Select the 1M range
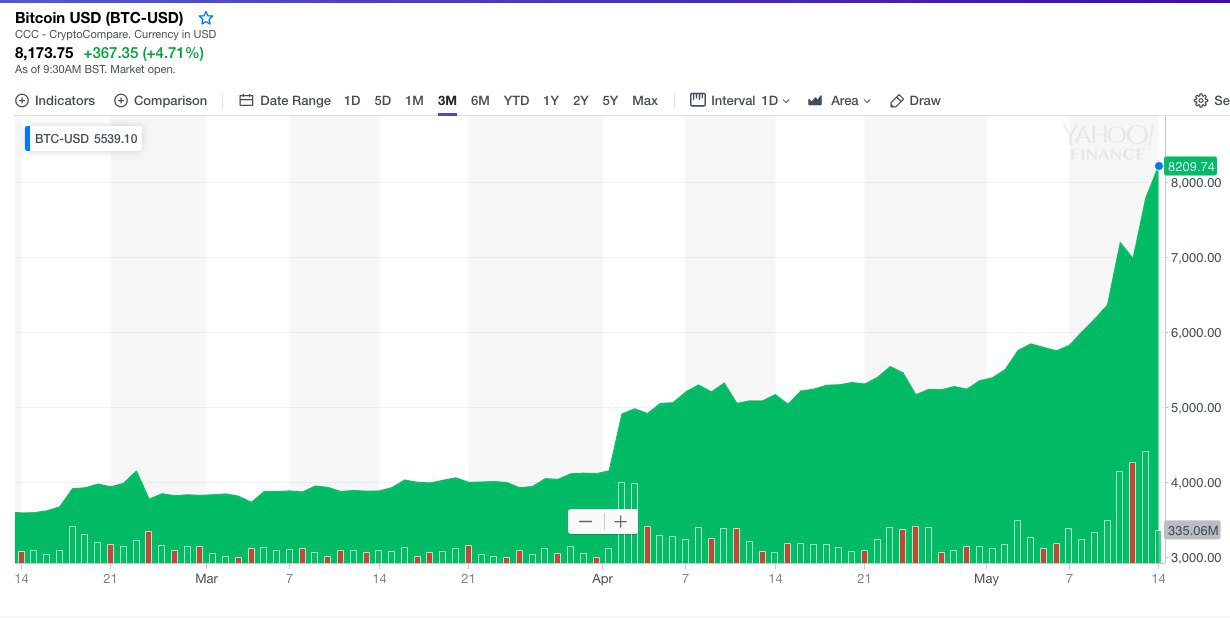The width and height of the screenshot is (1230, 618). 414,100
